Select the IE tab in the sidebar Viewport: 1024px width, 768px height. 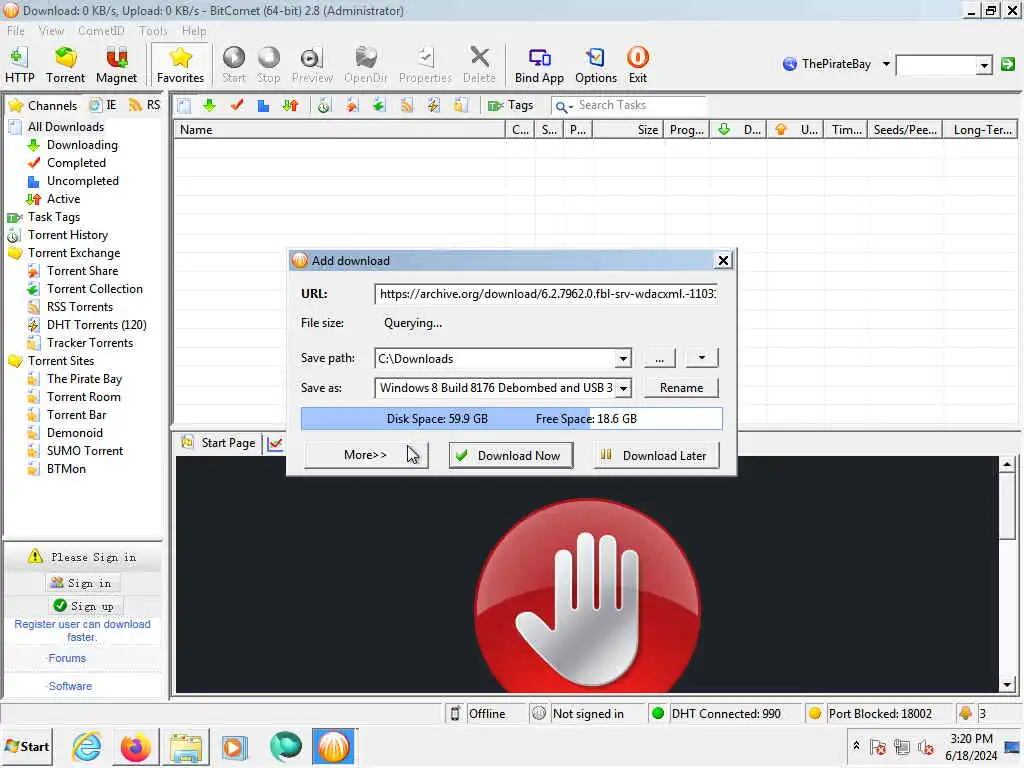[x=103, y=105]
